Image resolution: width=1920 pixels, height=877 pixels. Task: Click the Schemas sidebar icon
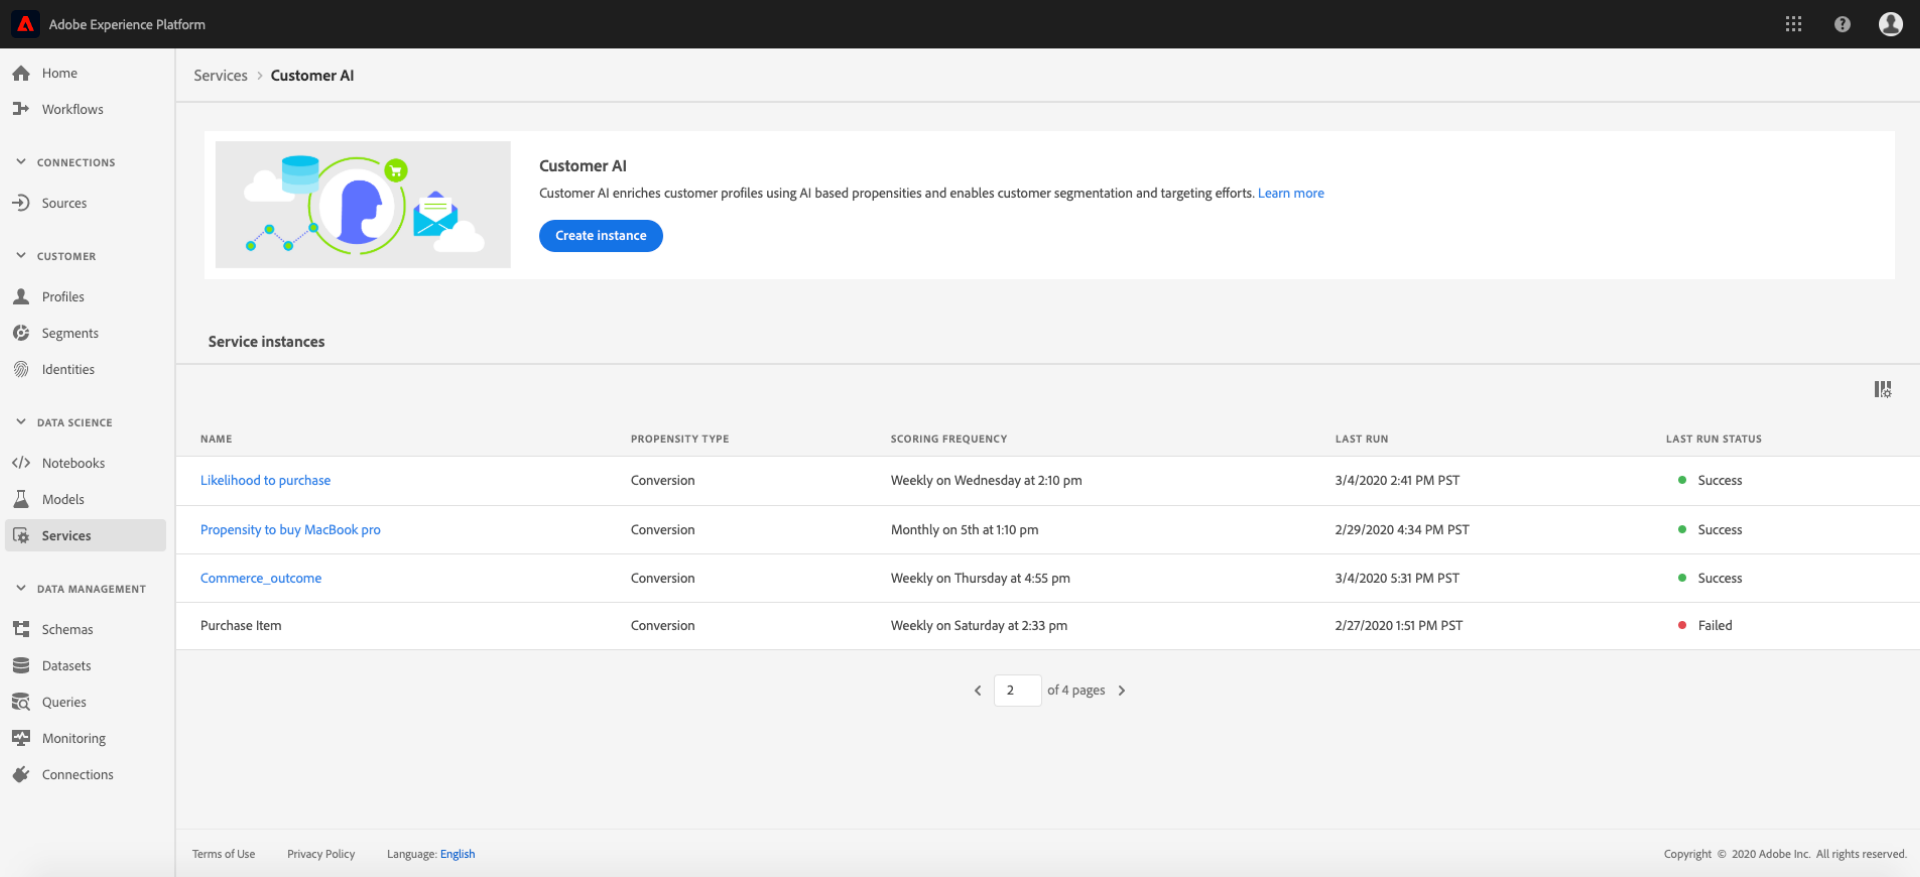tap(21, 629)
